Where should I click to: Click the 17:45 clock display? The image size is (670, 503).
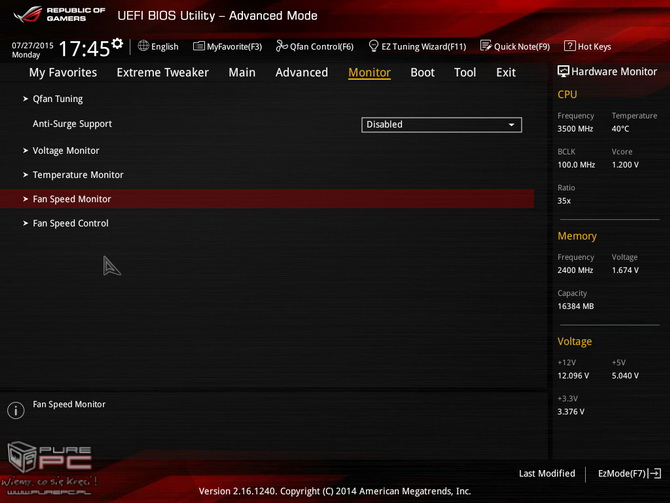click(x=84, y=48)
